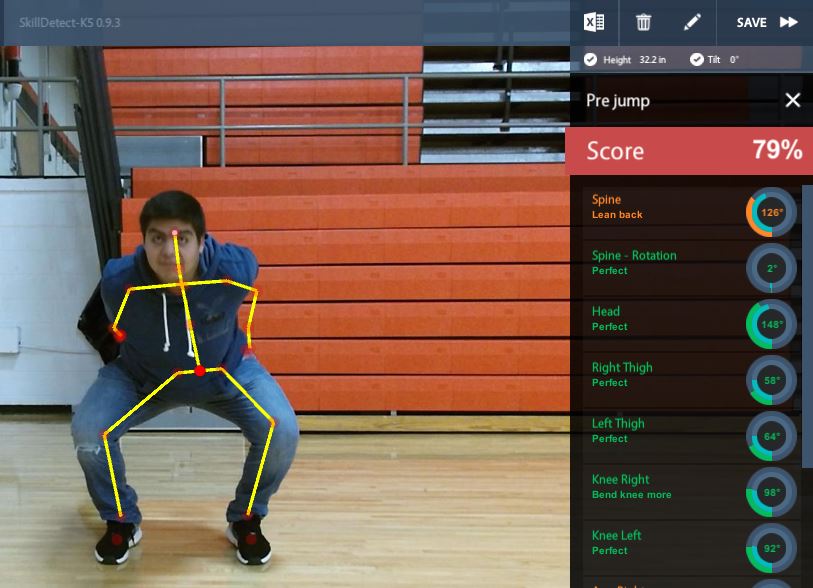Click the SkillDetect-K5 0.9.3 title
Viewport: 813px width, 588px height.
click(69, 23)
